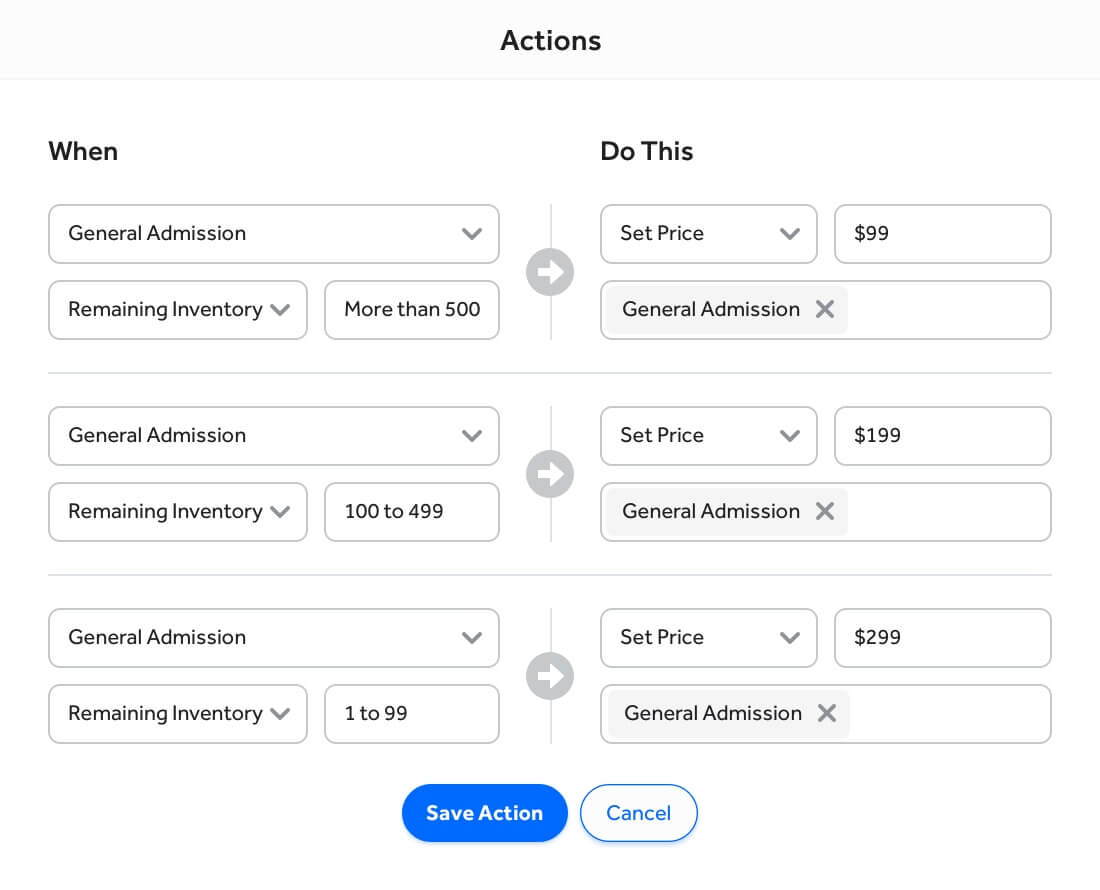
Task: Remove the General Admission tag from the $99 rule
Action: (824, 309)
